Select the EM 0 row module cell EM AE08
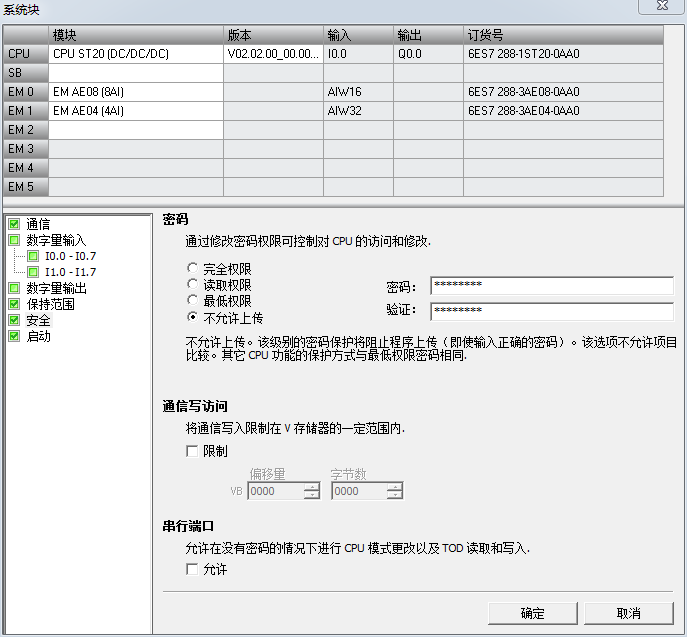The width and height of the screenshot is (687, 637). [x=135, y=92]
